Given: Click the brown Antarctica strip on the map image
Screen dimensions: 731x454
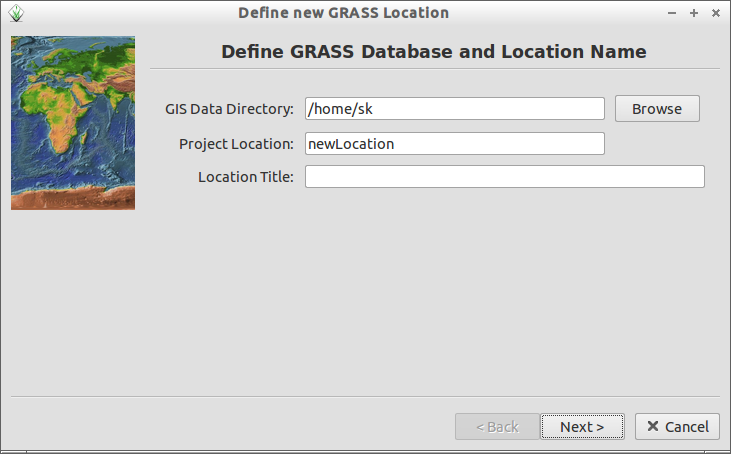Looking at the screenshot, I should (x=73, y=199).
